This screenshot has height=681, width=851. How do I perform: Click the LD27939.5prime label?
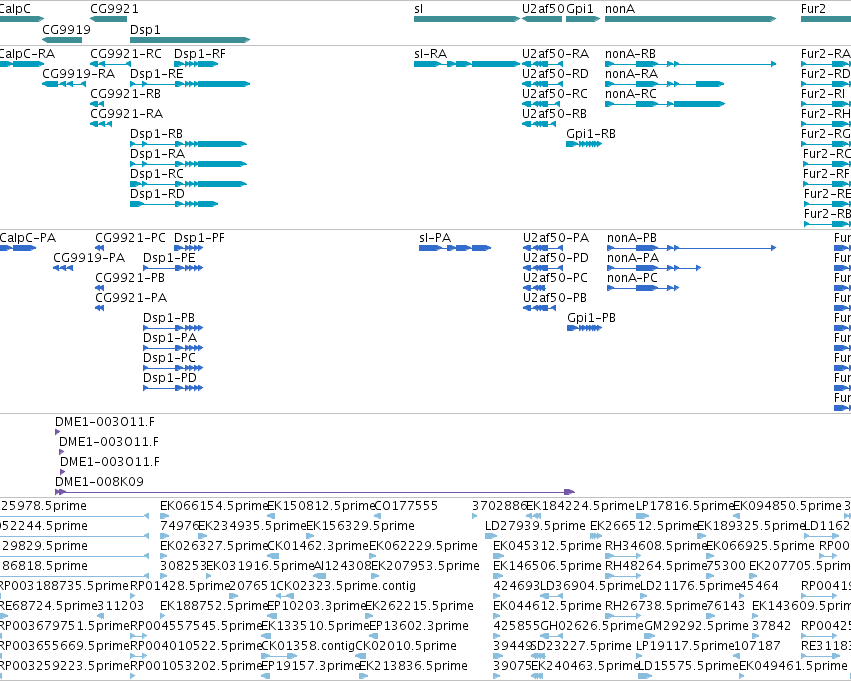click(535, 526)
